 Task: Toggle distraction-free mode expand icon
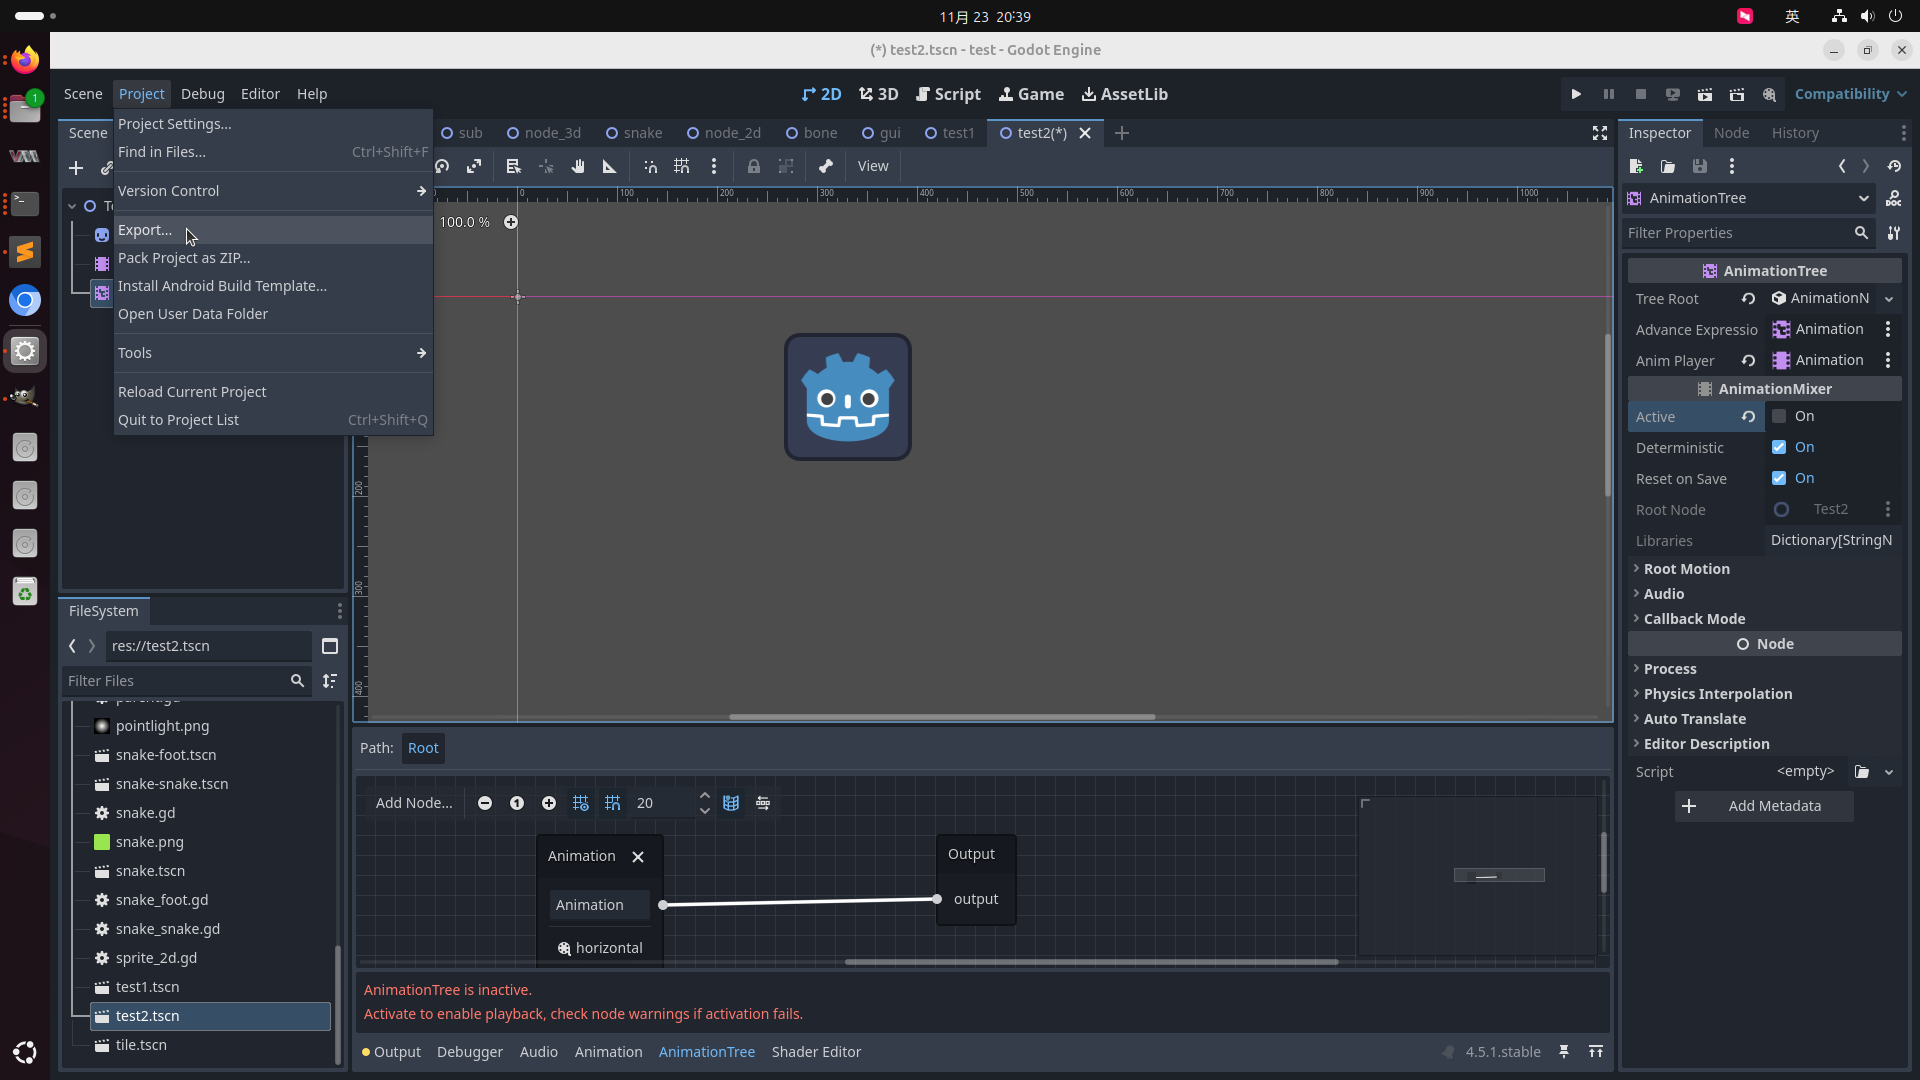click(x=1600, y=133)
